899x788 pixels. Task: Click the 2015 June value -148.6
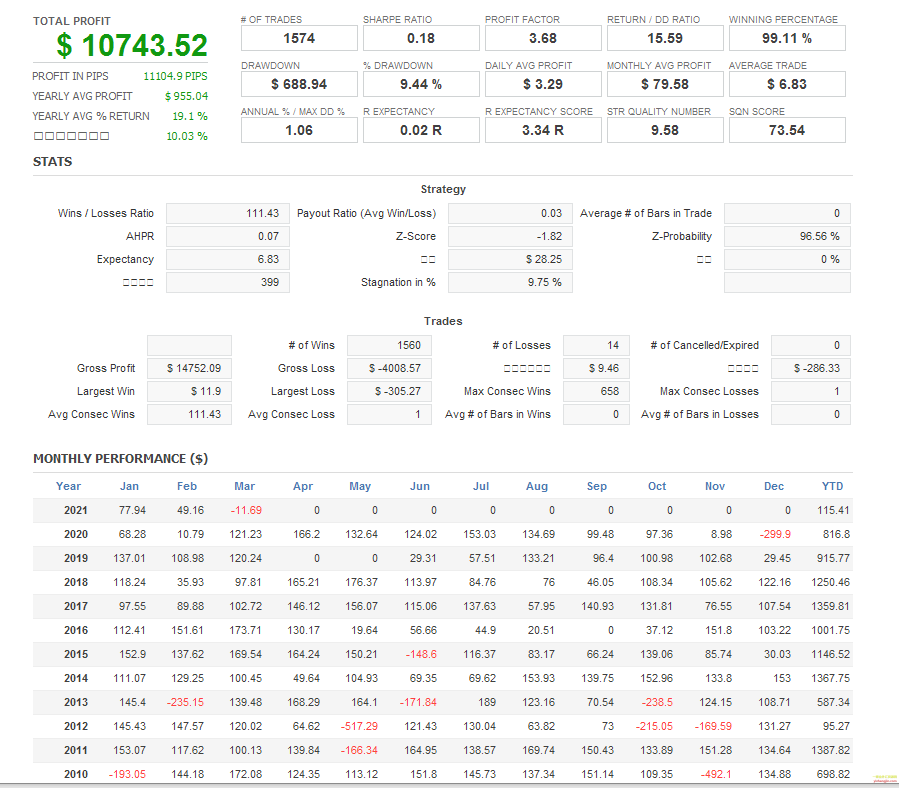421,654
